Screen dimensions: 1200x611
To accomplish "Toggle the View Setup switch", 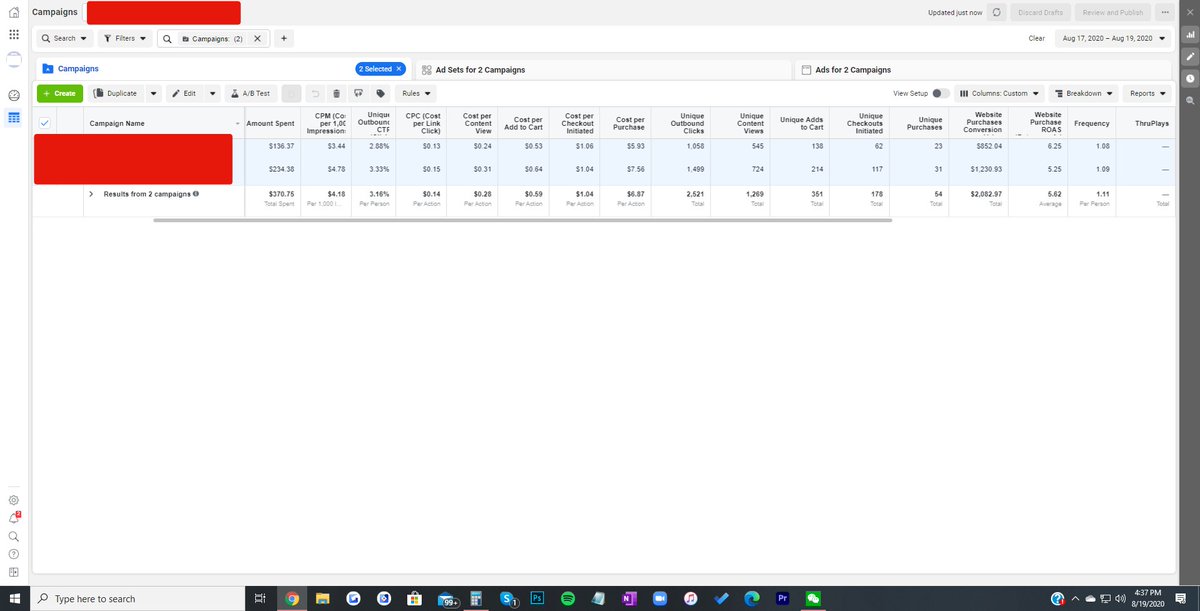I will click(x=941, y=92).
